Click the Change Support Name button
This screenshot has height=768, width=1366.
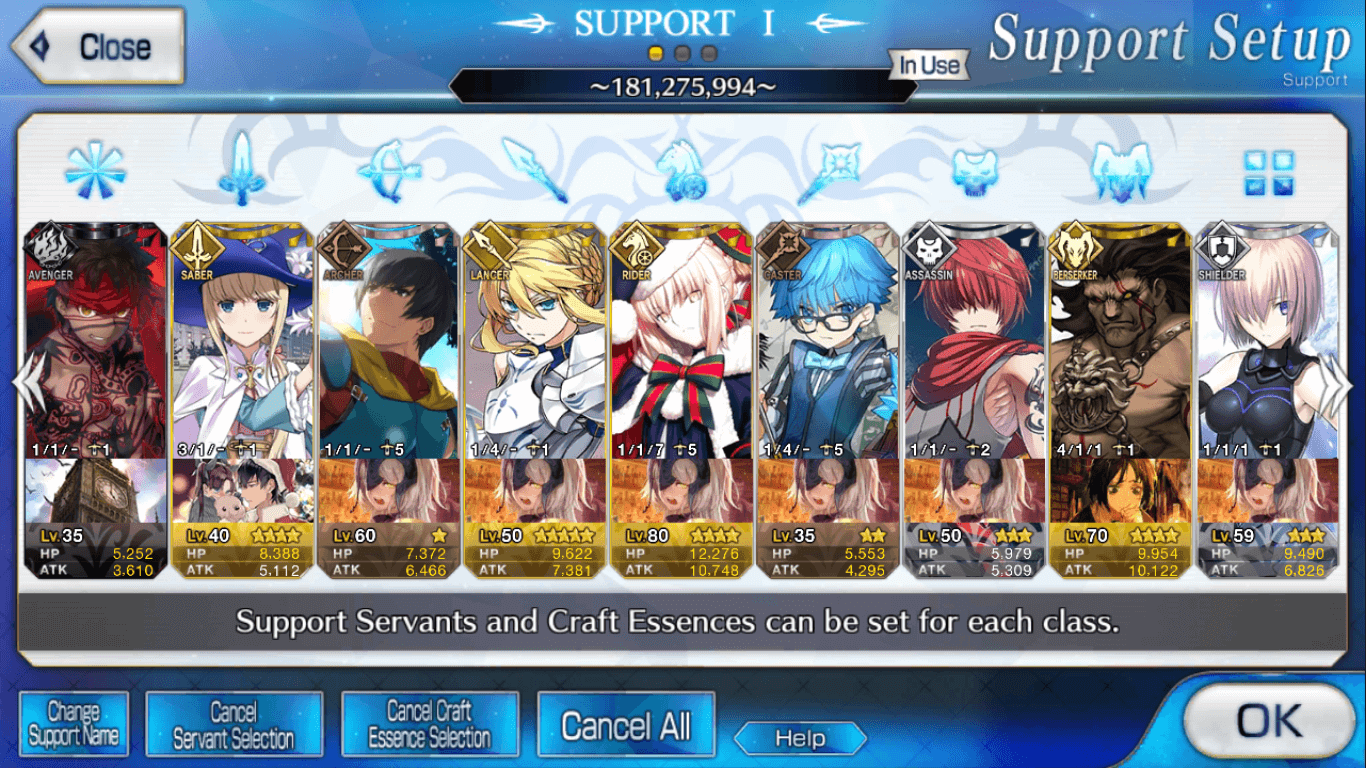pyautogui.click(x=74, y=724)
